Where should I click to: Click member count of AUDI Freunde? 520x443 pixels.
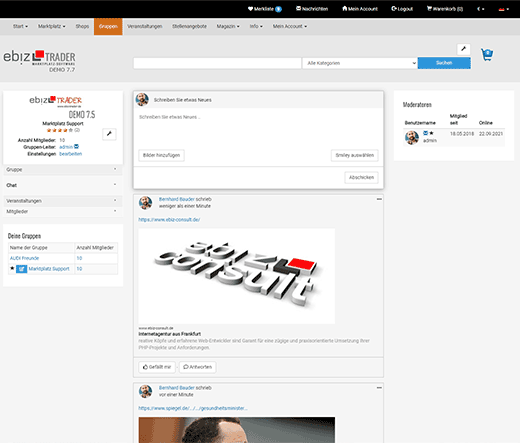click(79, 258)
